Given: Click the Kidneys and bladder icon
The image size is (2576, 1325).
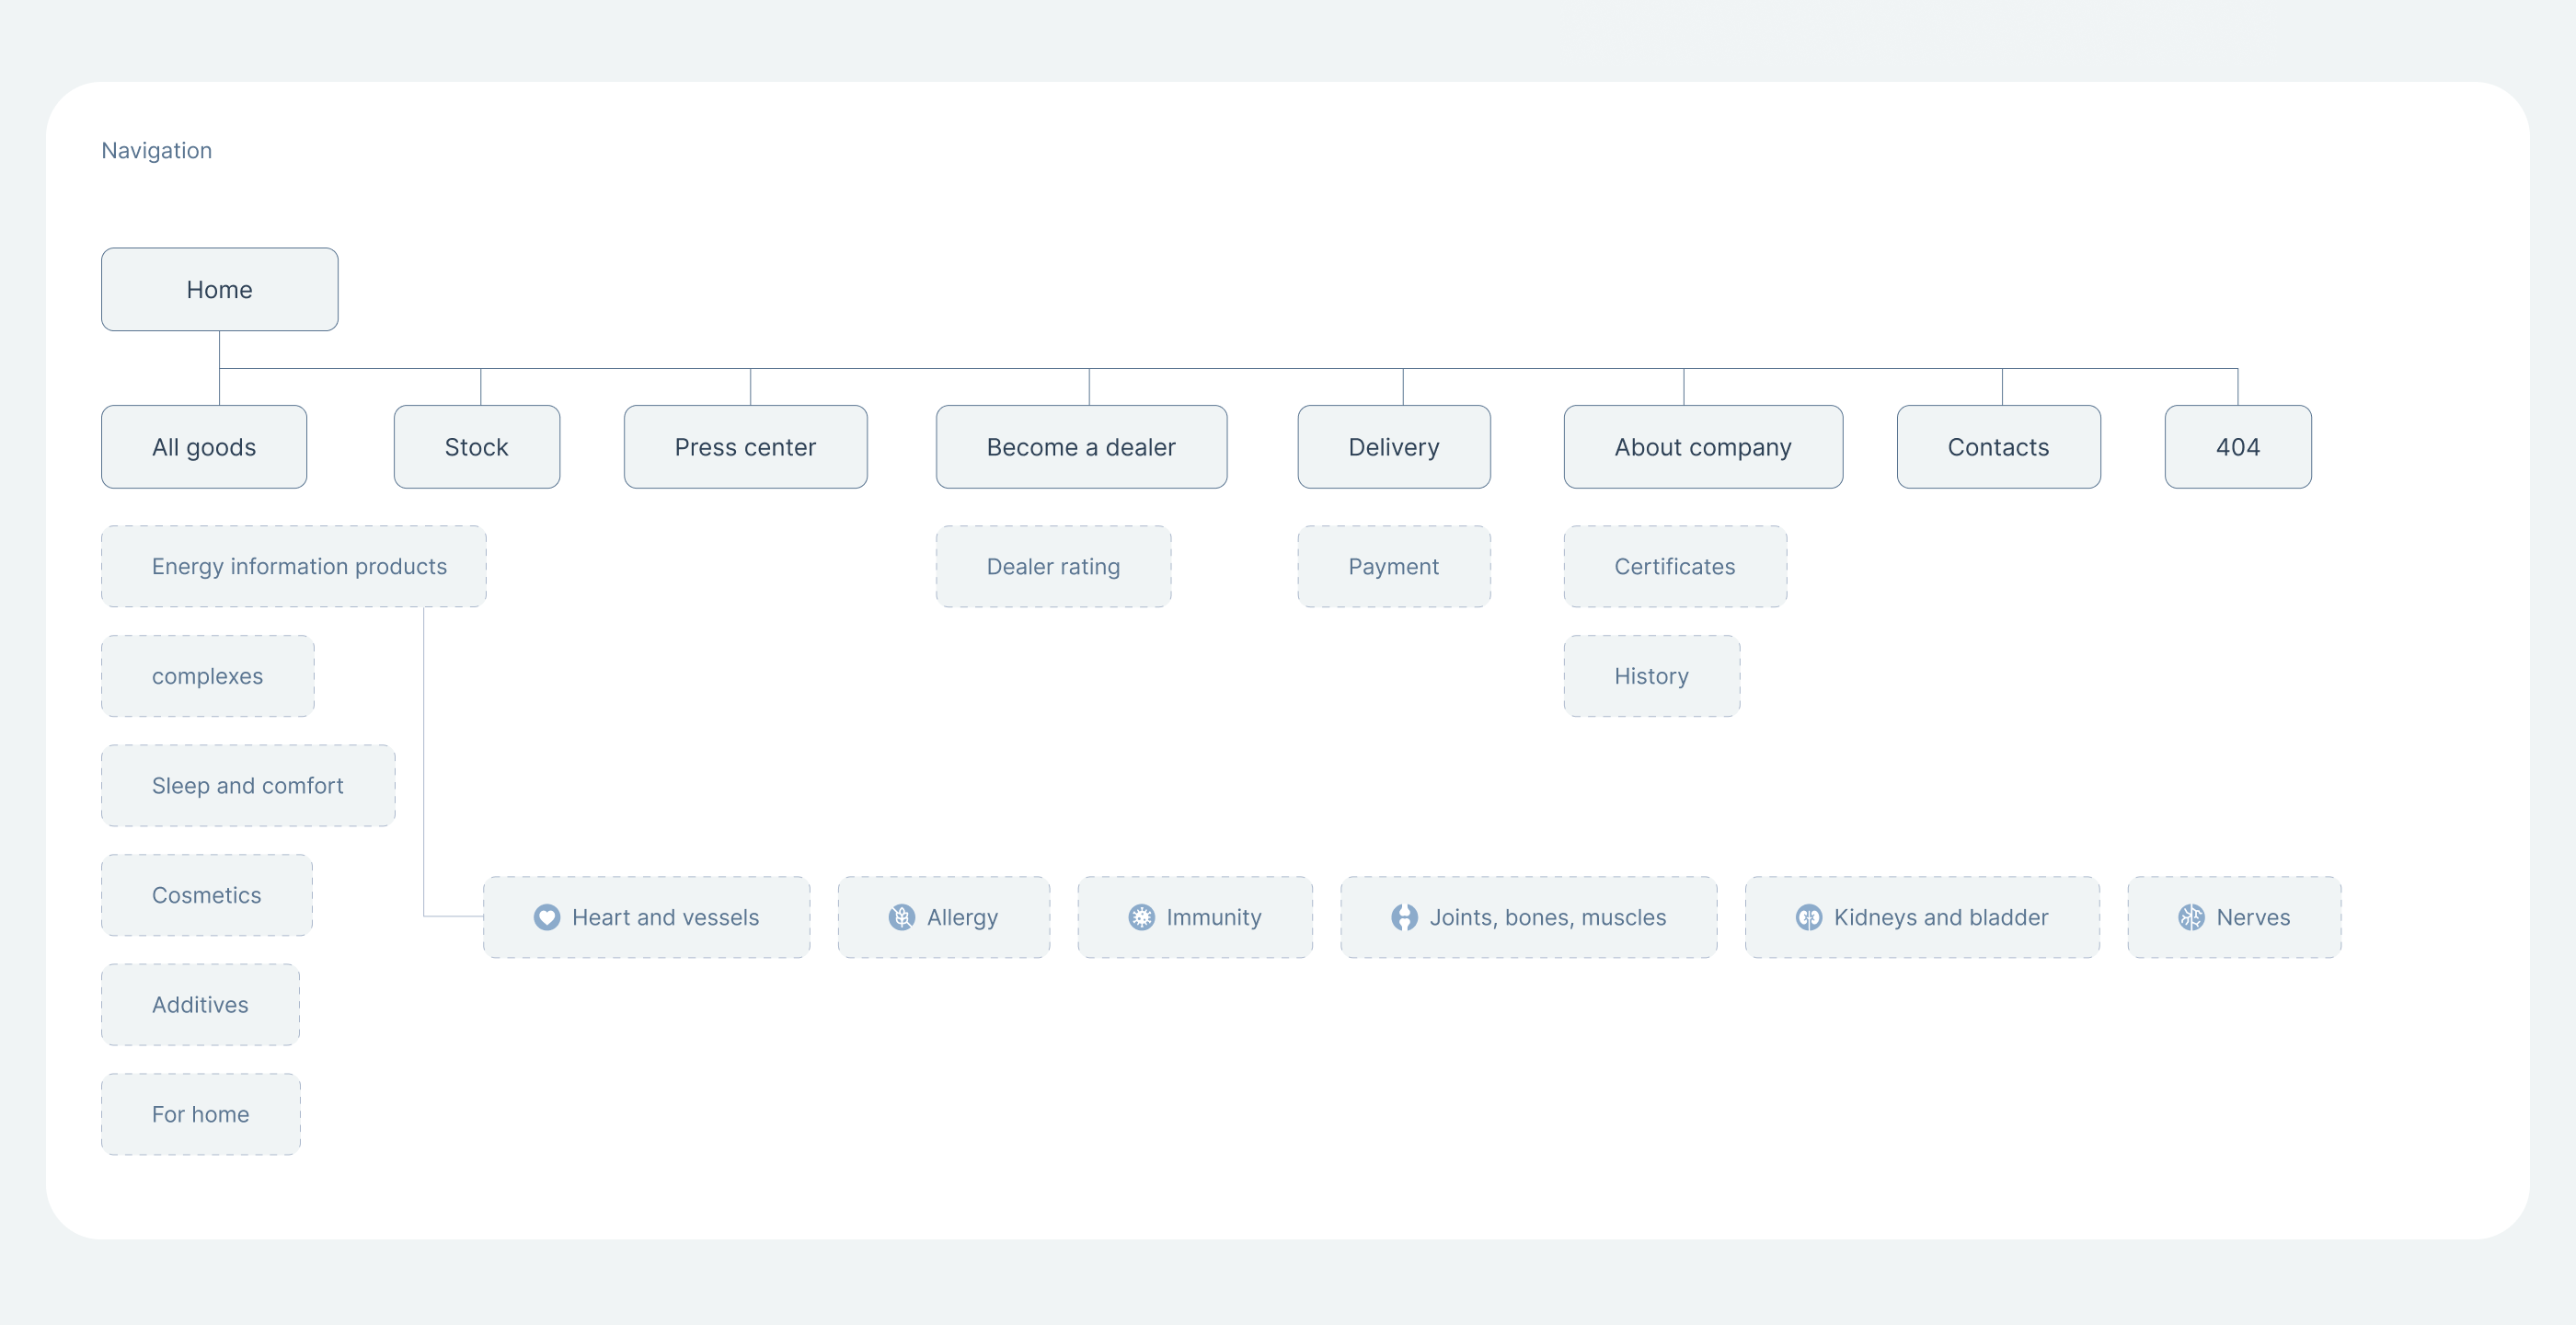Looking at the screenshot, I should pyautogui.click(x=1808, y=917).
